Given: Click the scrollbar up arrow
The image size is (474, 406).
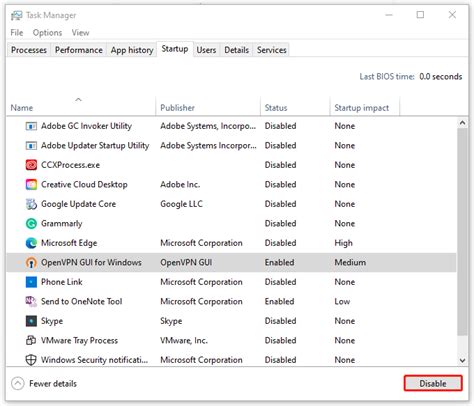Looking at the screenshot, I should [x=462, y=123].
